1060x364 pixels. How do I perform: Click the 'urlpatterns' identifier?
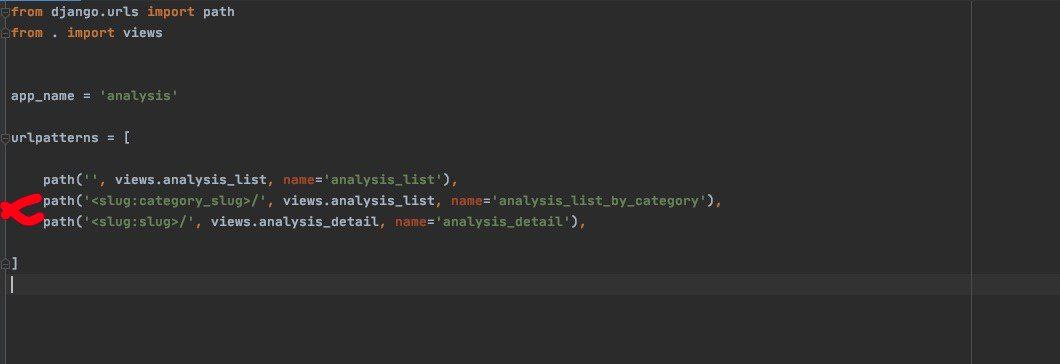55,138
